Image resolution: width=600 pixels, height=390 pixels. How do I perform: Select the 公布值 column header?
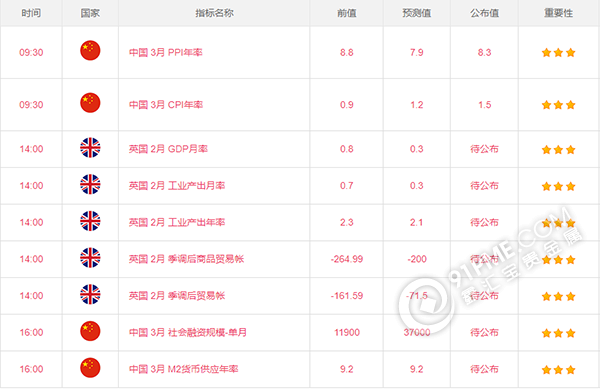pos(484,13)
